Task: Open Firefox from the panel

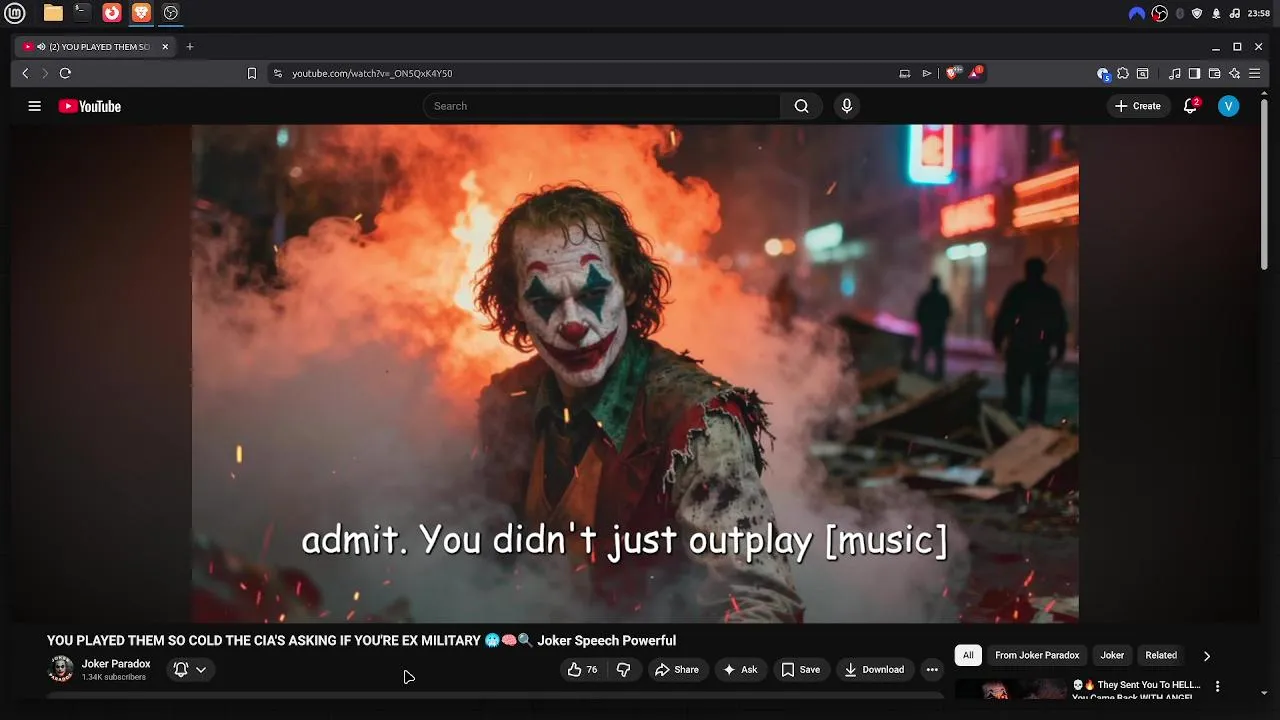Action: [112, 13]
